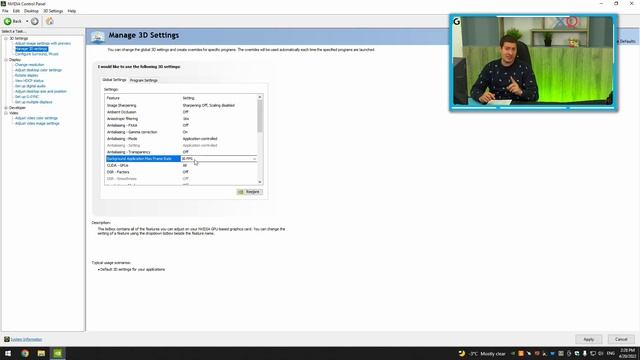Switch to the Program Settings tab
The image size is (640, 360).
[x=144, y=80]
